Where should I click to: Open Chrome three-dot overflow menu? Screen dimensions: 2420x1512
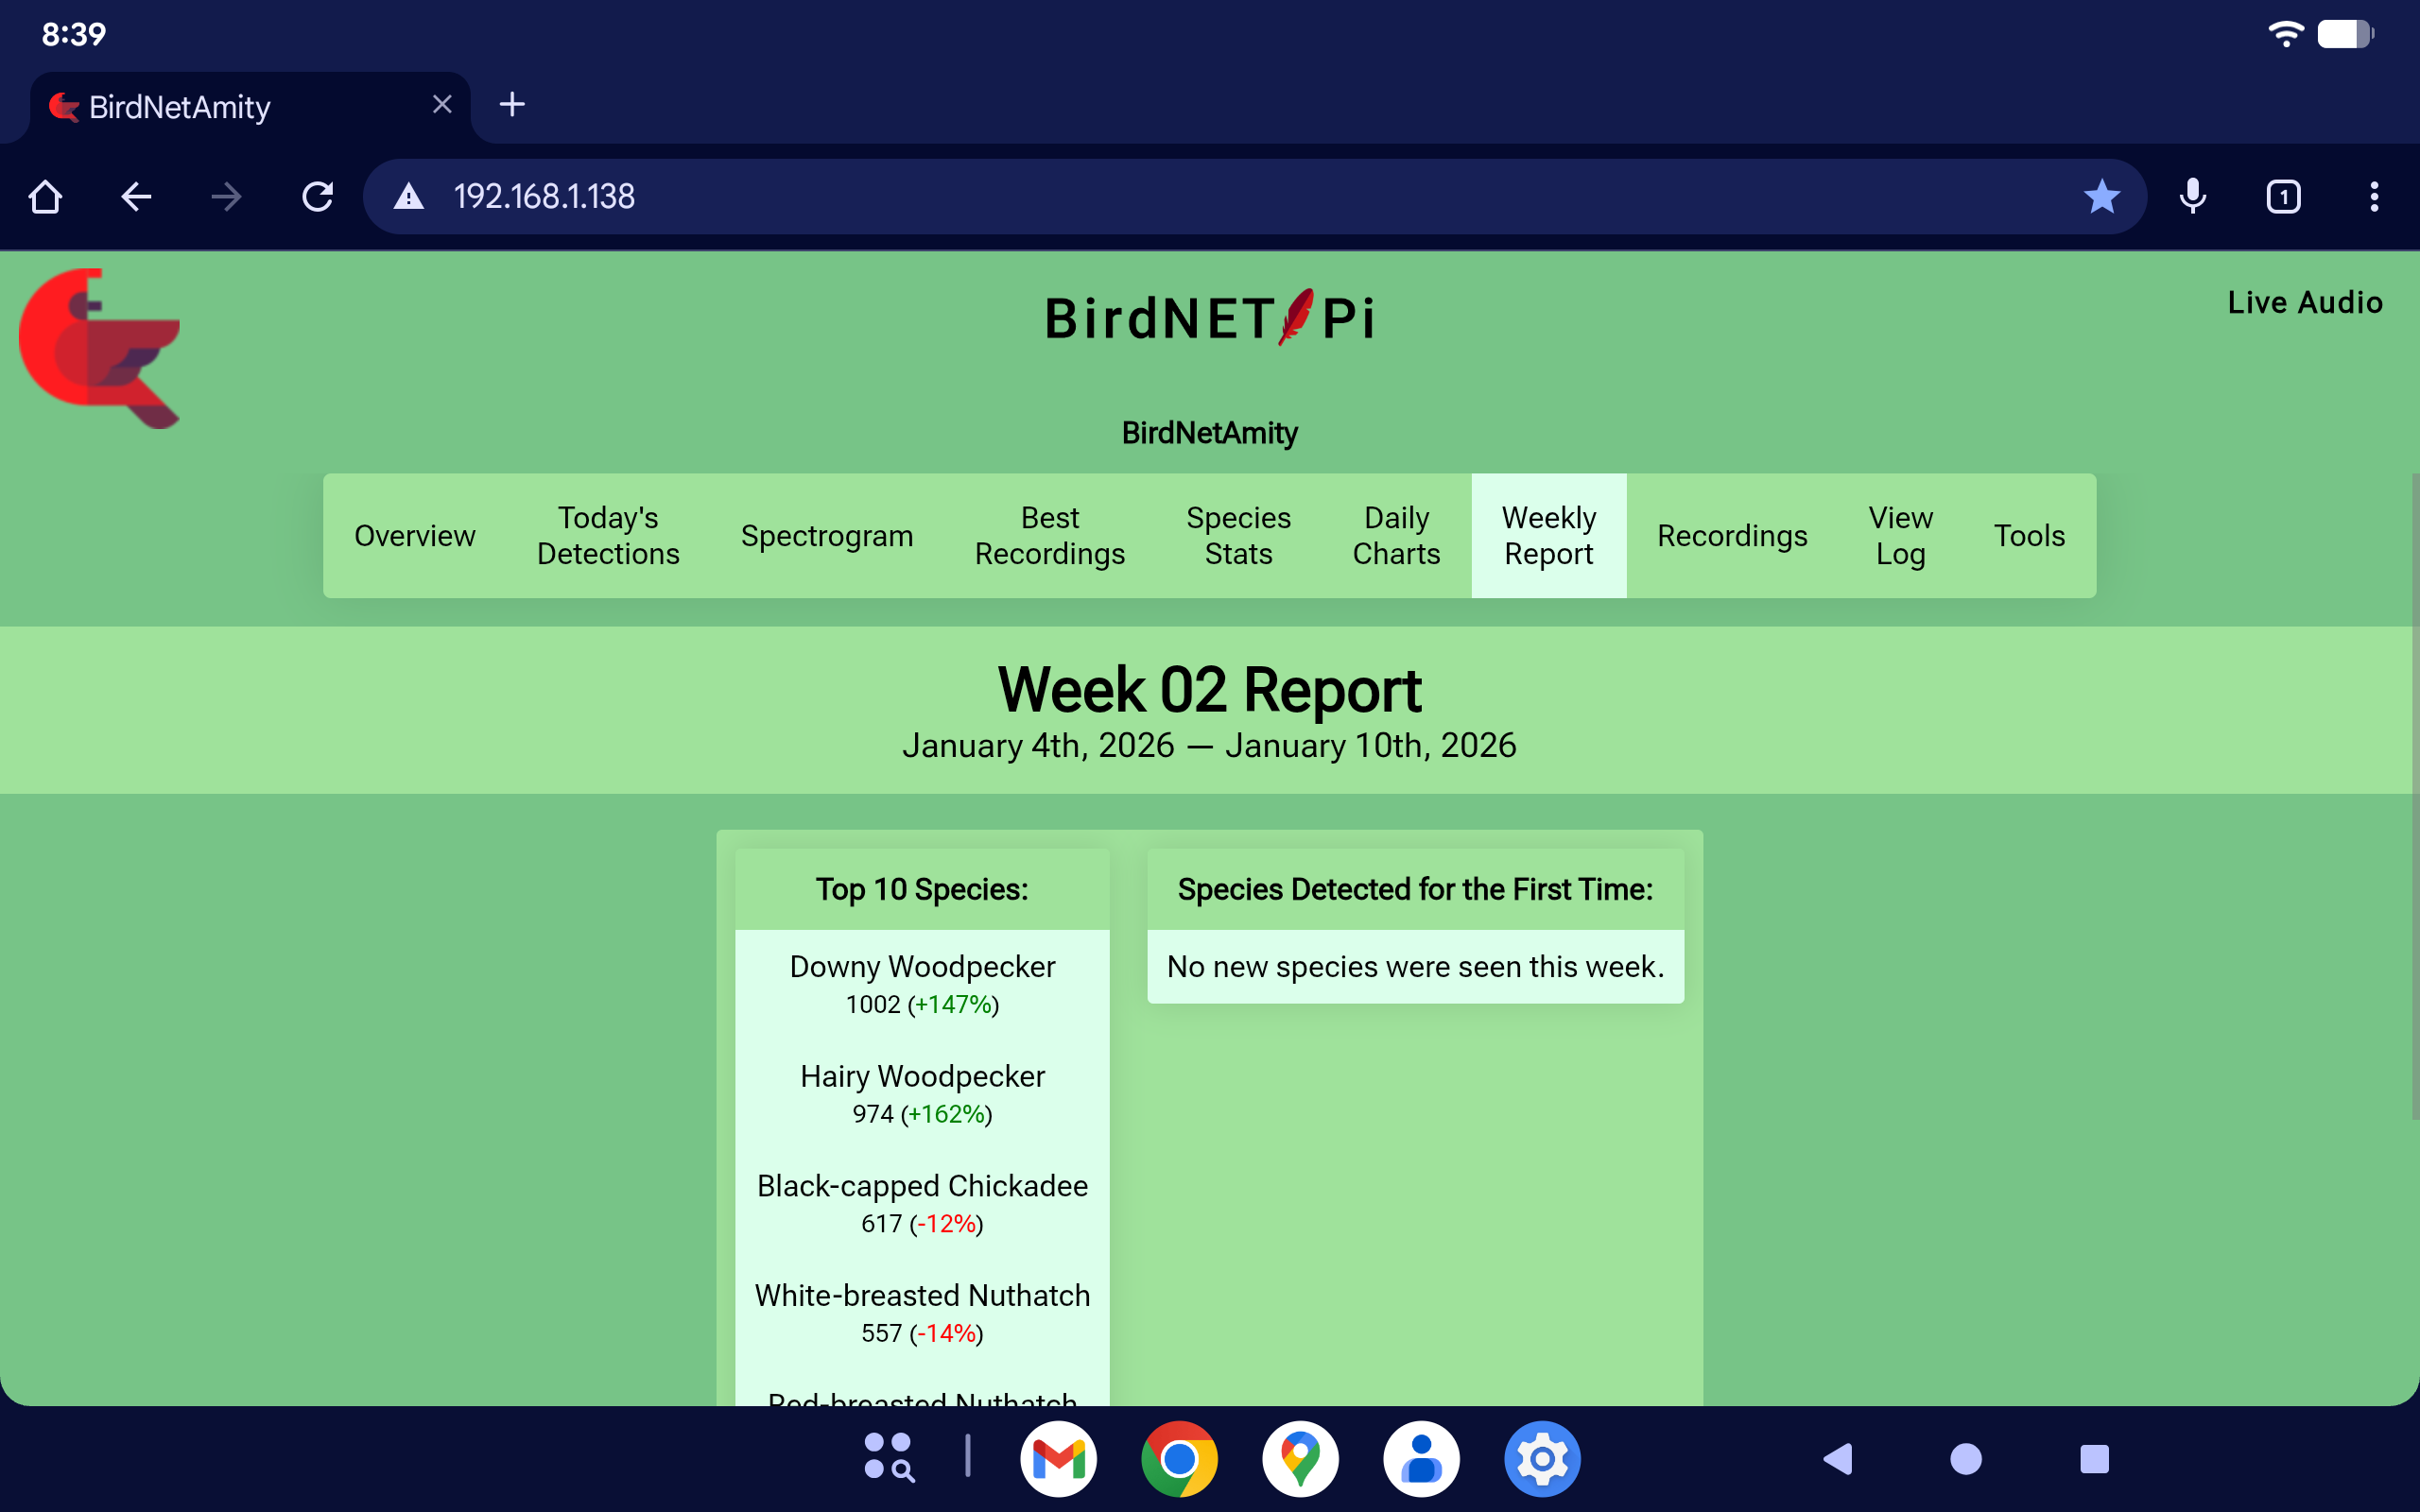point(2373,197)
